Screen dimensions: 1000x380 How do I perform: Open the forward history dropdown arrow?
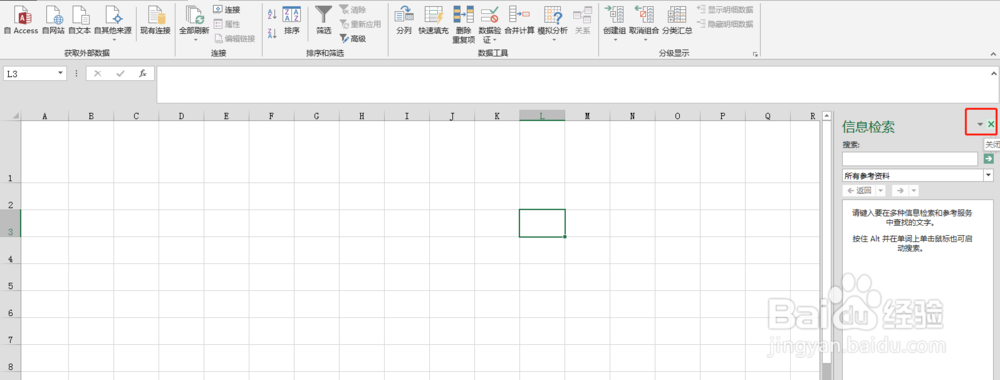[x=914, y=191]
